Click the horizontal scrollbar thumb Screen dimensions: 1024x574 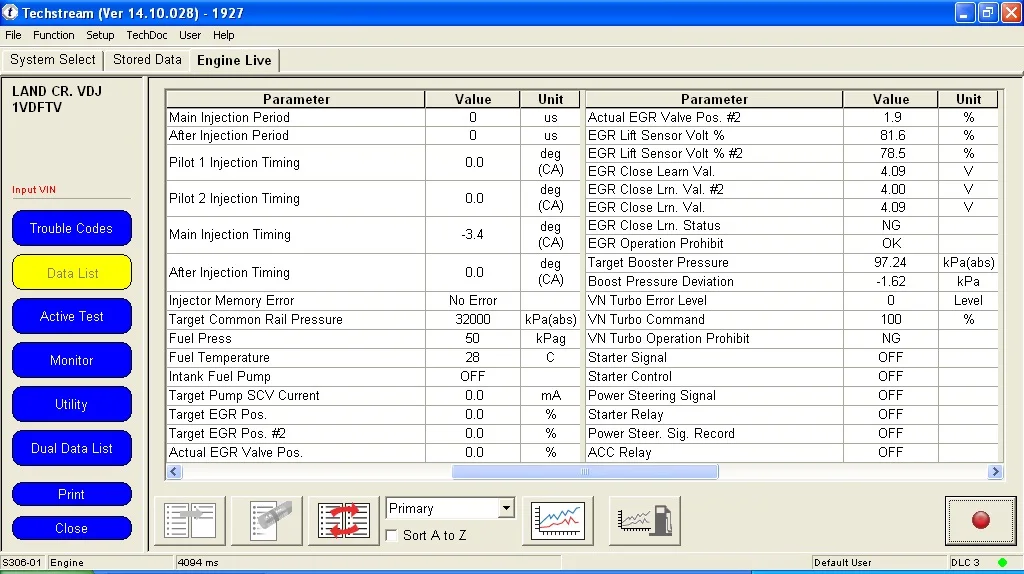585,471
